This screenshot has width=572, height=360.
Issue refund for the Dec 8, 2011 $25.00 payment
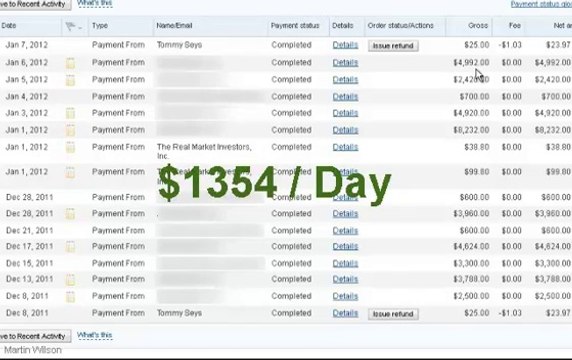(x=393, y=314)
